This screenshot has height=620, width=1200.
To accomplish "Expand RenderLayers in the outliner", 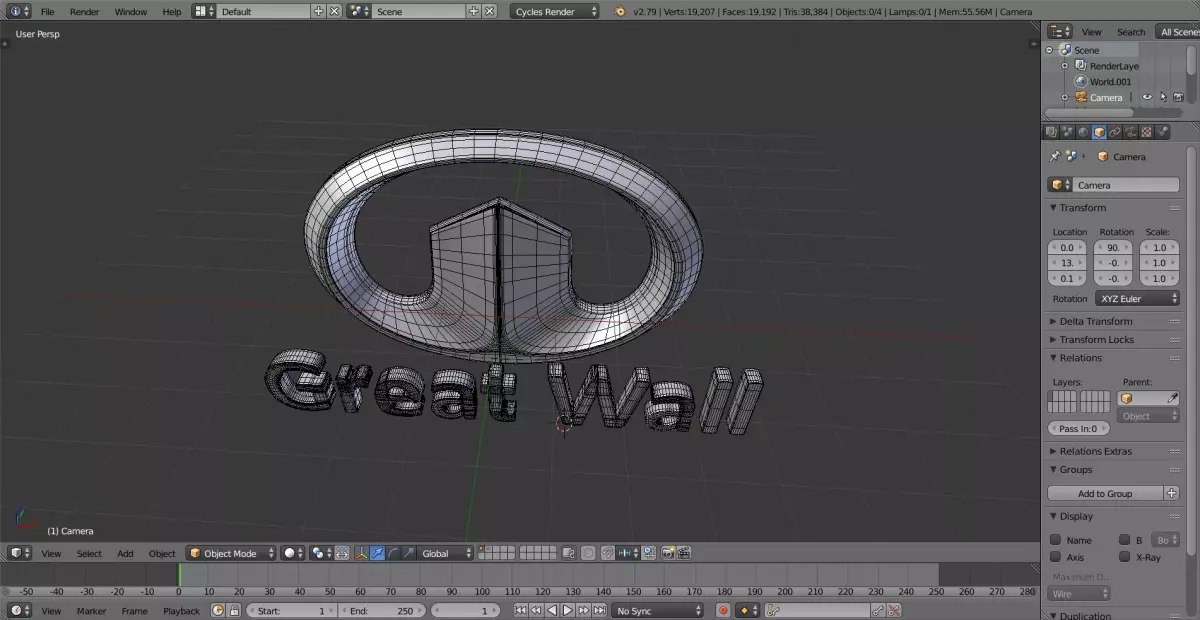I will (x=1065, y=66).
